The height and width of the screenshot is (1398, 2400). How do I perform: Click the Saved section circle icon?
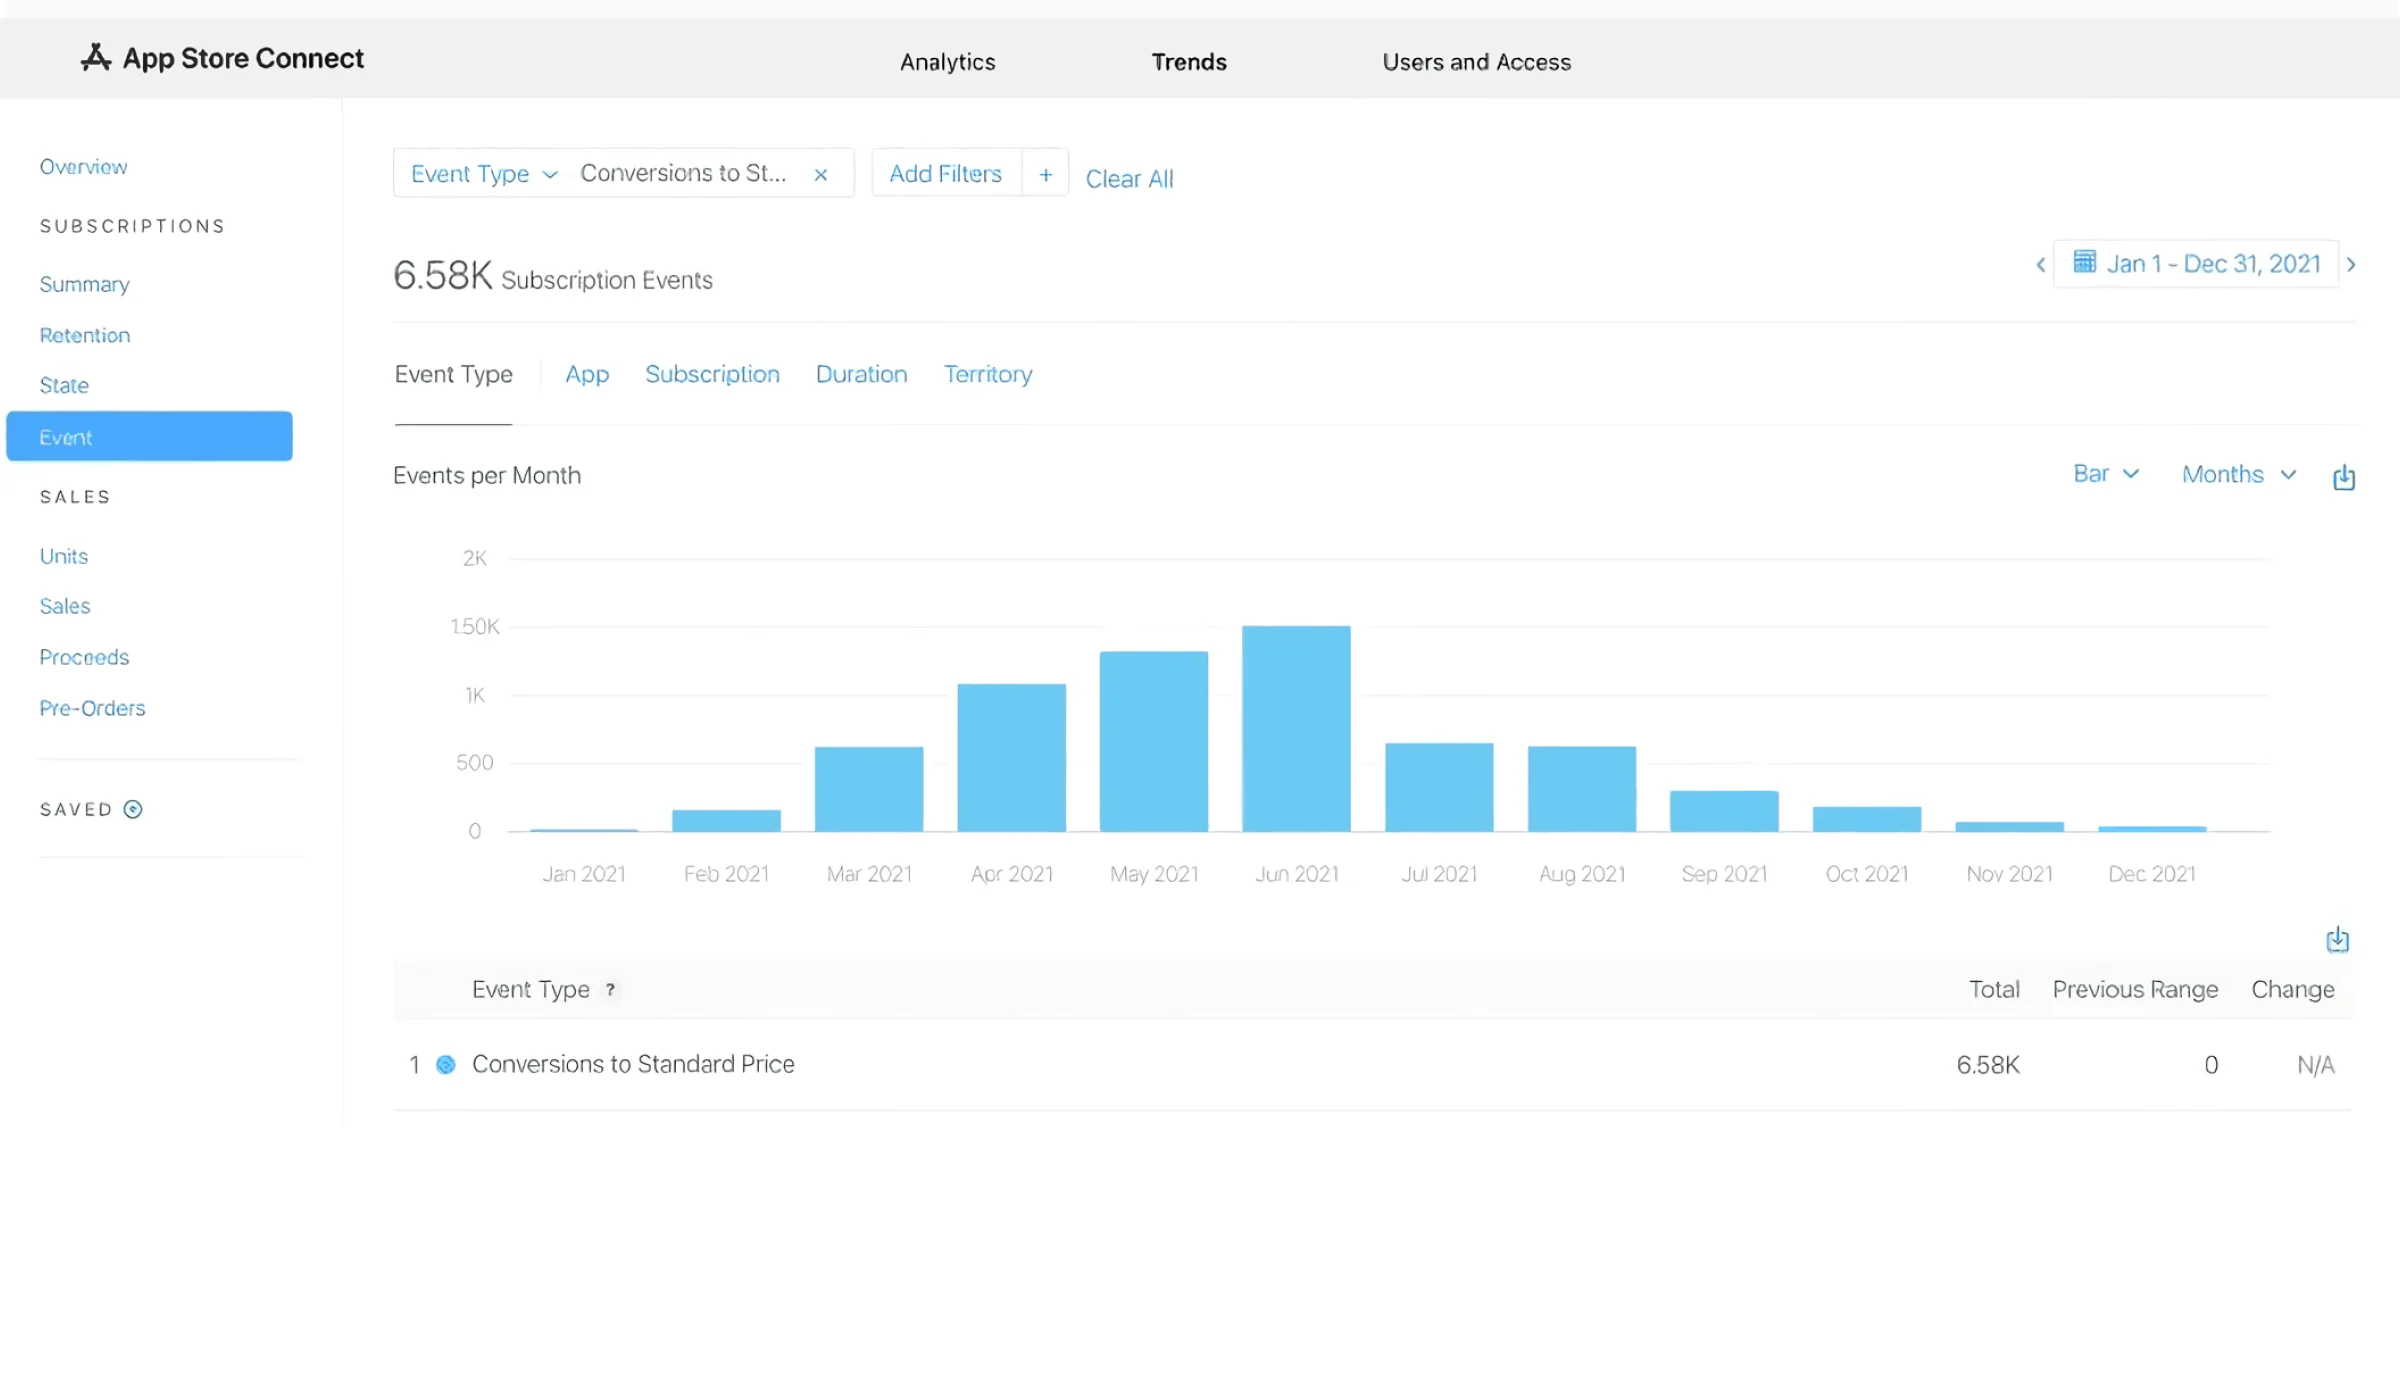tap(133, 809)
